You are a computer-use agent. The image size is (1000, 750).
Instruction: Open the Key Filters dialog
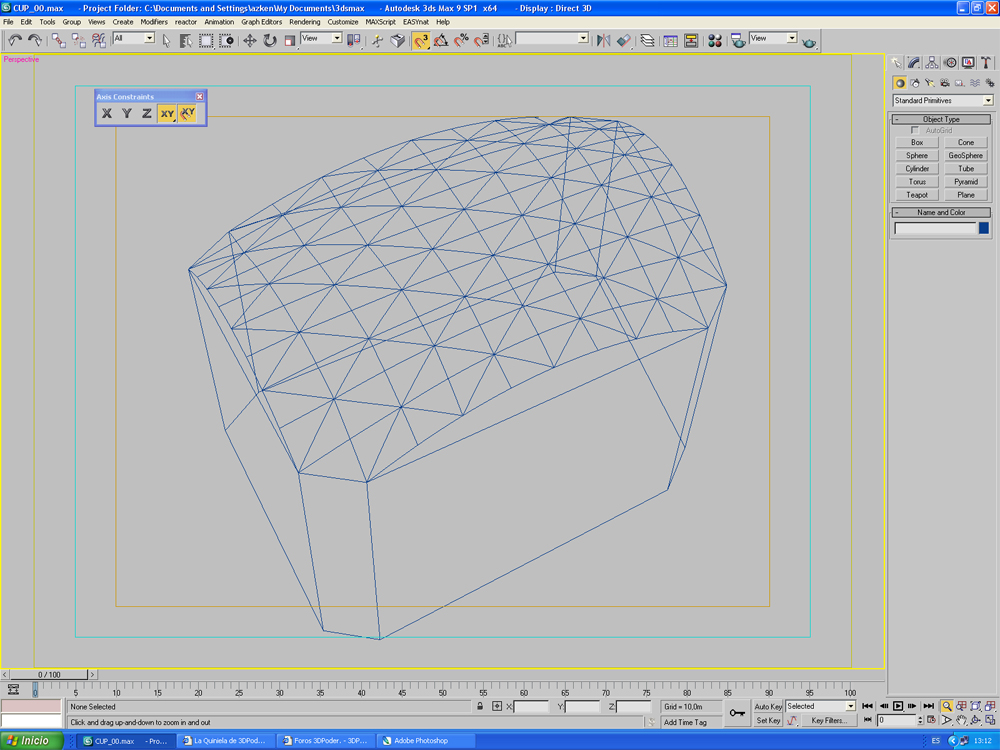point(828,721)
